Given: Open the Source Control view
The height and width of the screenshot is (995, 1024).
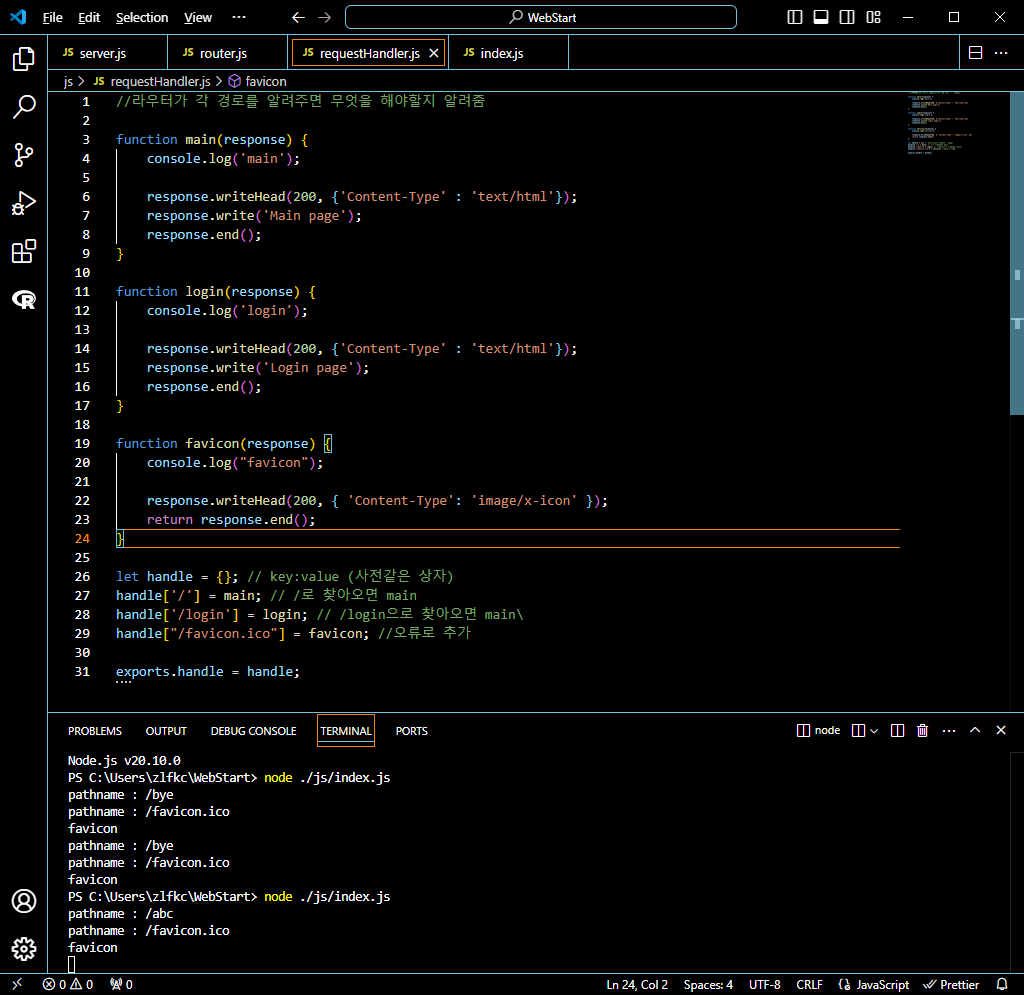Looking at the screenshot, I should tap(24, 155).
